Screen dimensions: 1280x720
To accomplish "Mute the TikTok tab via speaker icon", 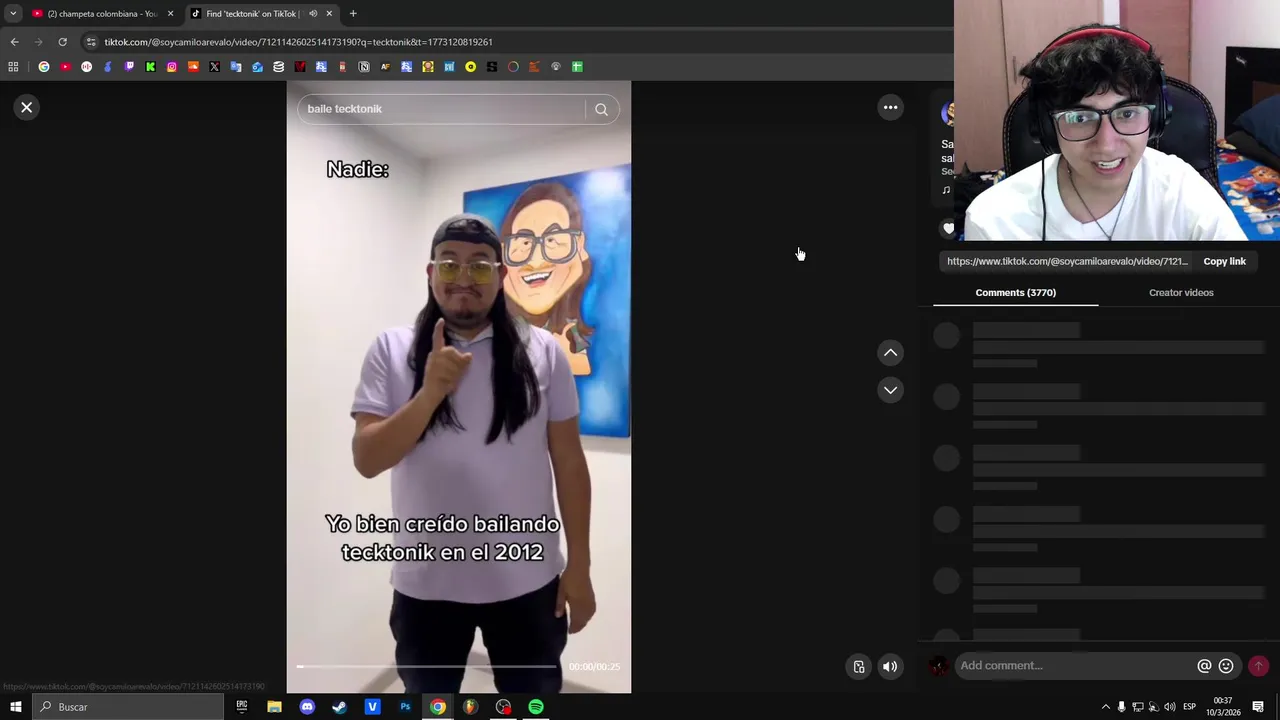I will (313, 14).
